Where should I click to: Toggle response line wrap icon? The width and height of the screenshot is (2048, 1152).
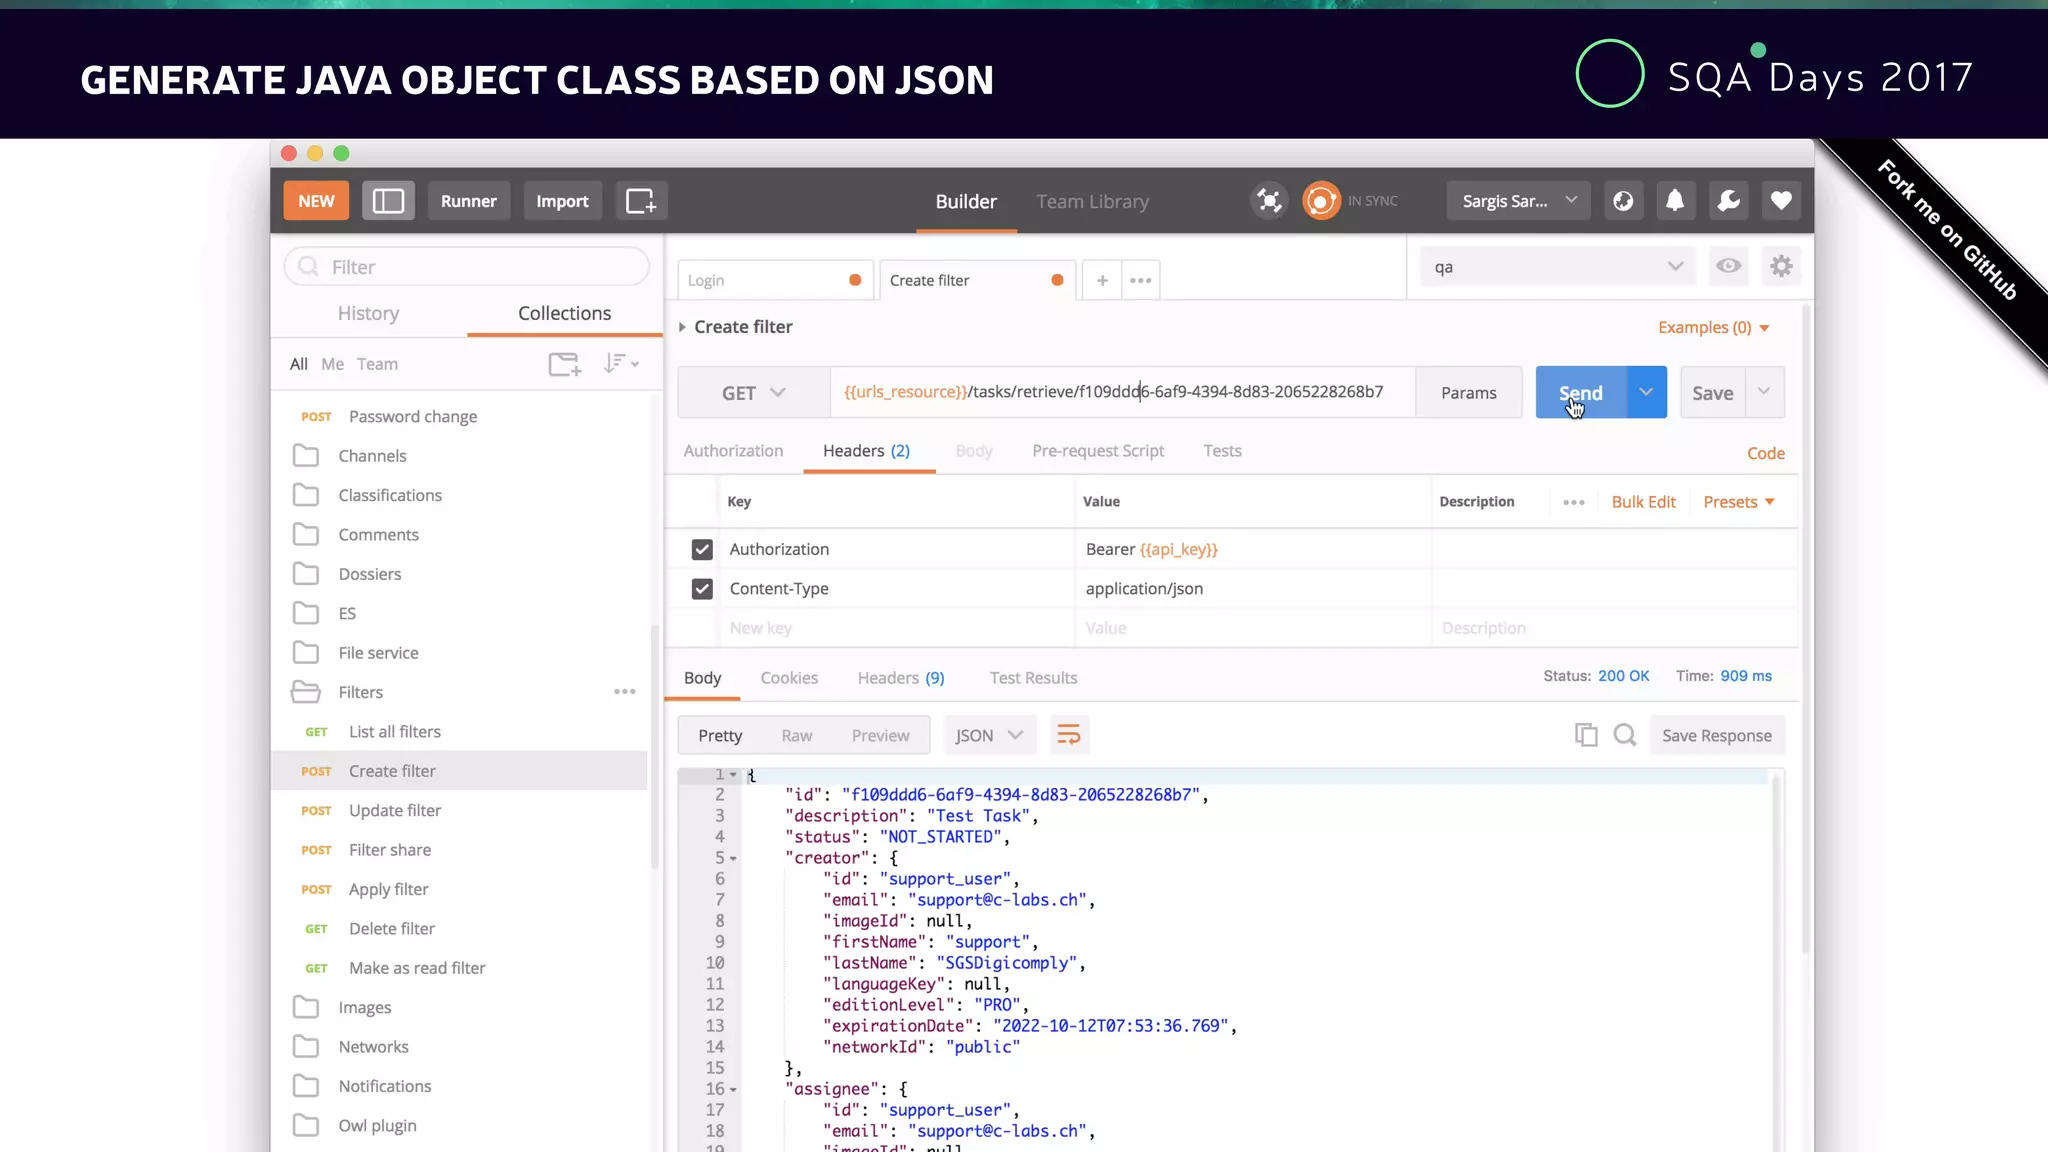point(1069,735)
